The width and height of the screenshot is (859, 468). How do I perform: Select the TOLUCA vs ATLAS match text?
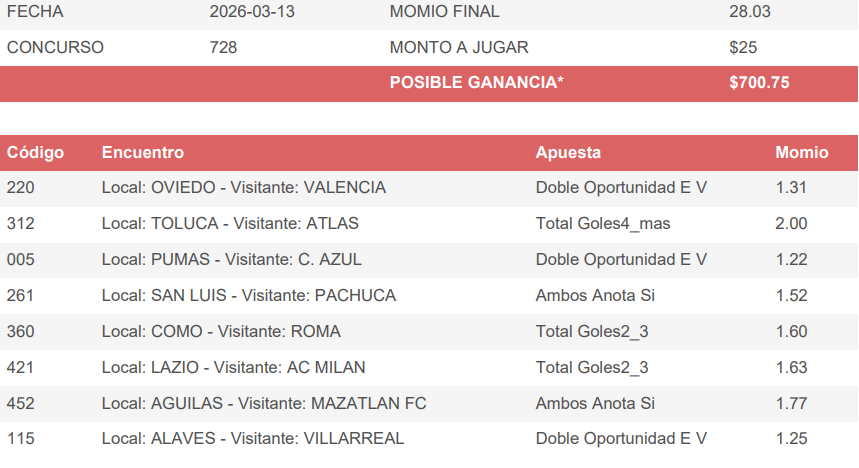tap(230, 224)
